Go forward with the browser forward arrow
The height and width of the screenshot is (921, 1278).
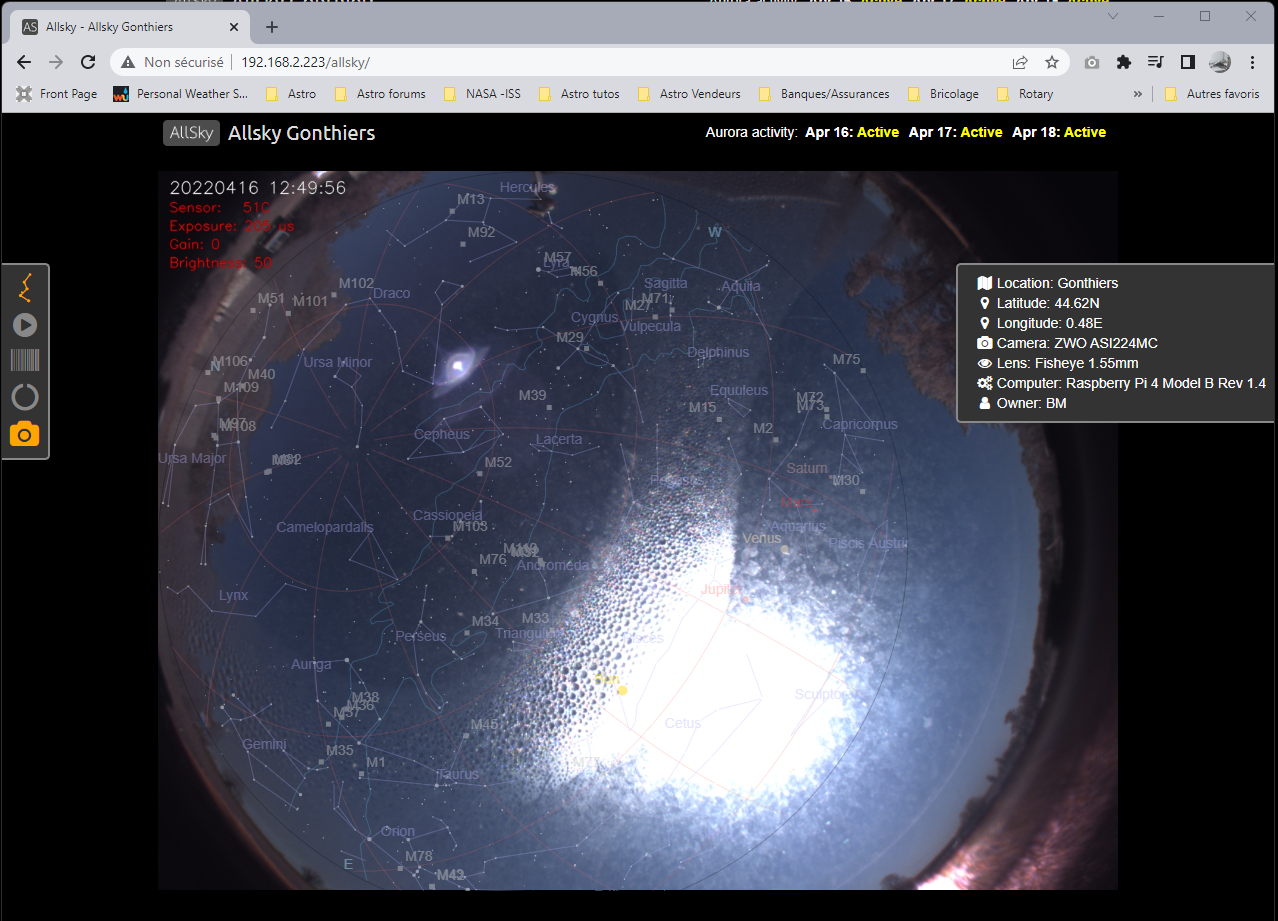coord(56,62)
